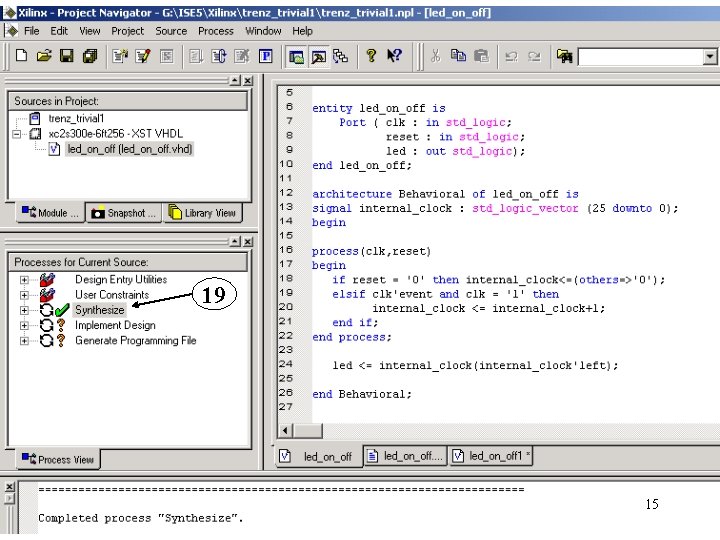Screen dimensions: 720x540
Task: Click the Save All toolbar icon
Action: coord(90,56)
